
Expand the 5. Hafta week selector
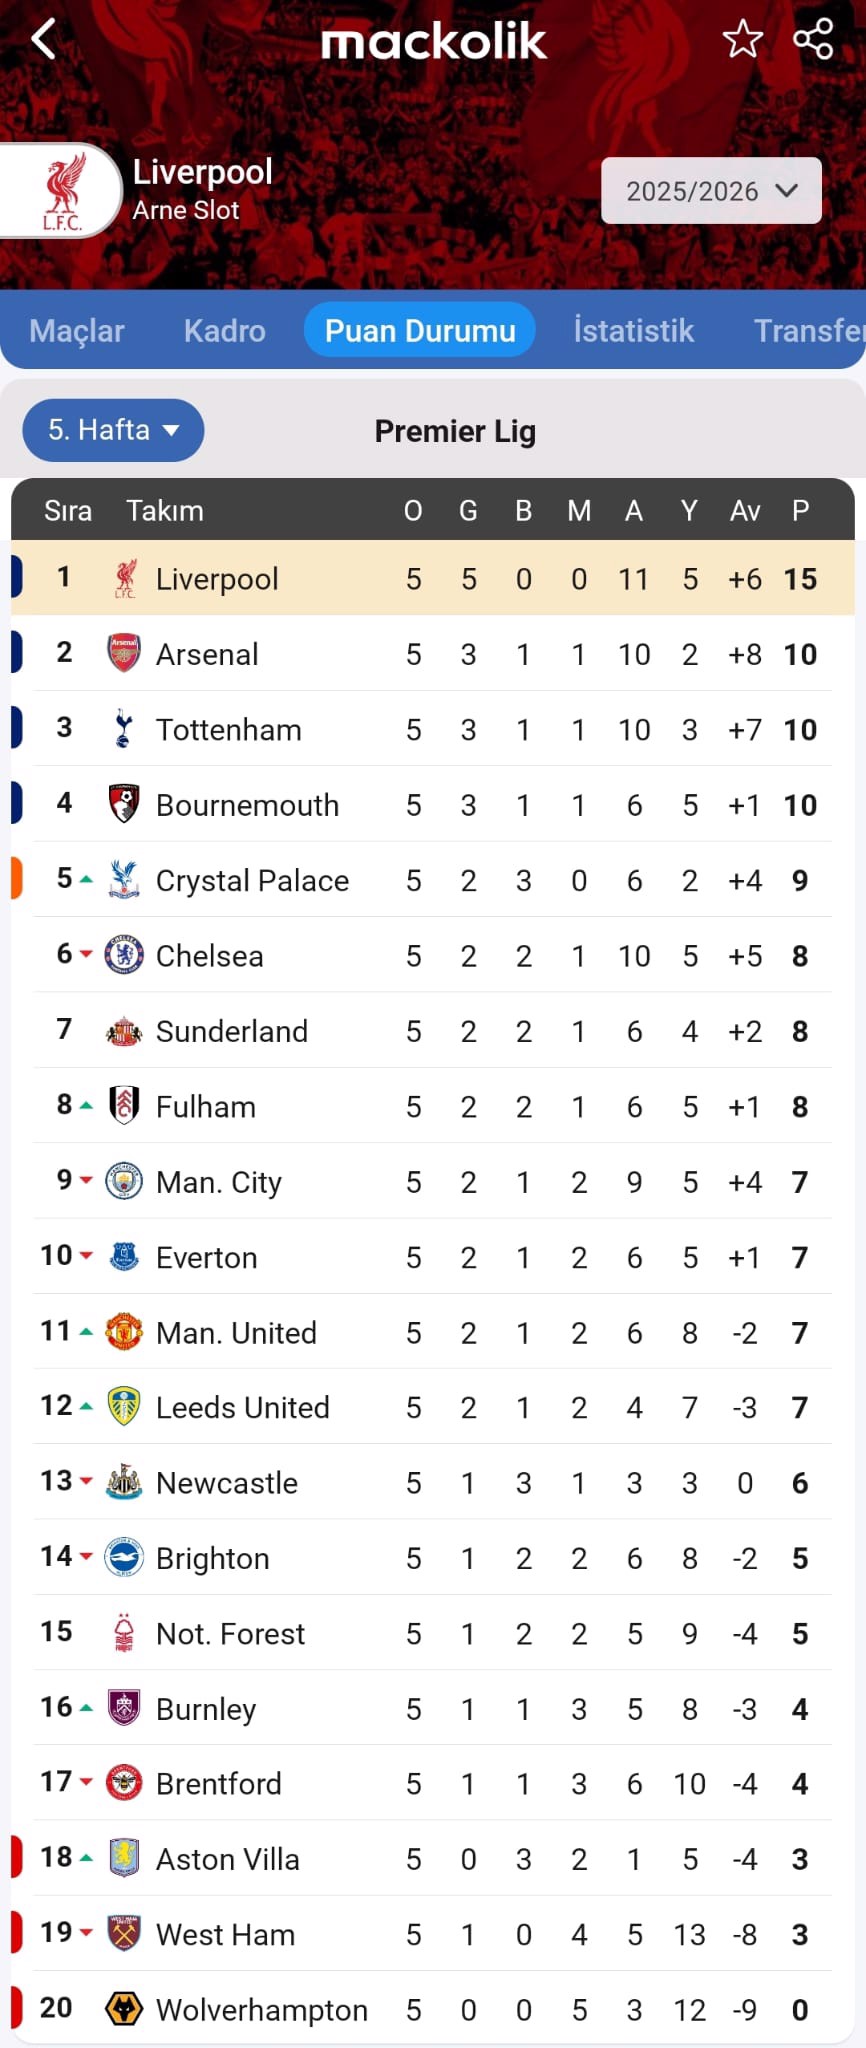113,430
